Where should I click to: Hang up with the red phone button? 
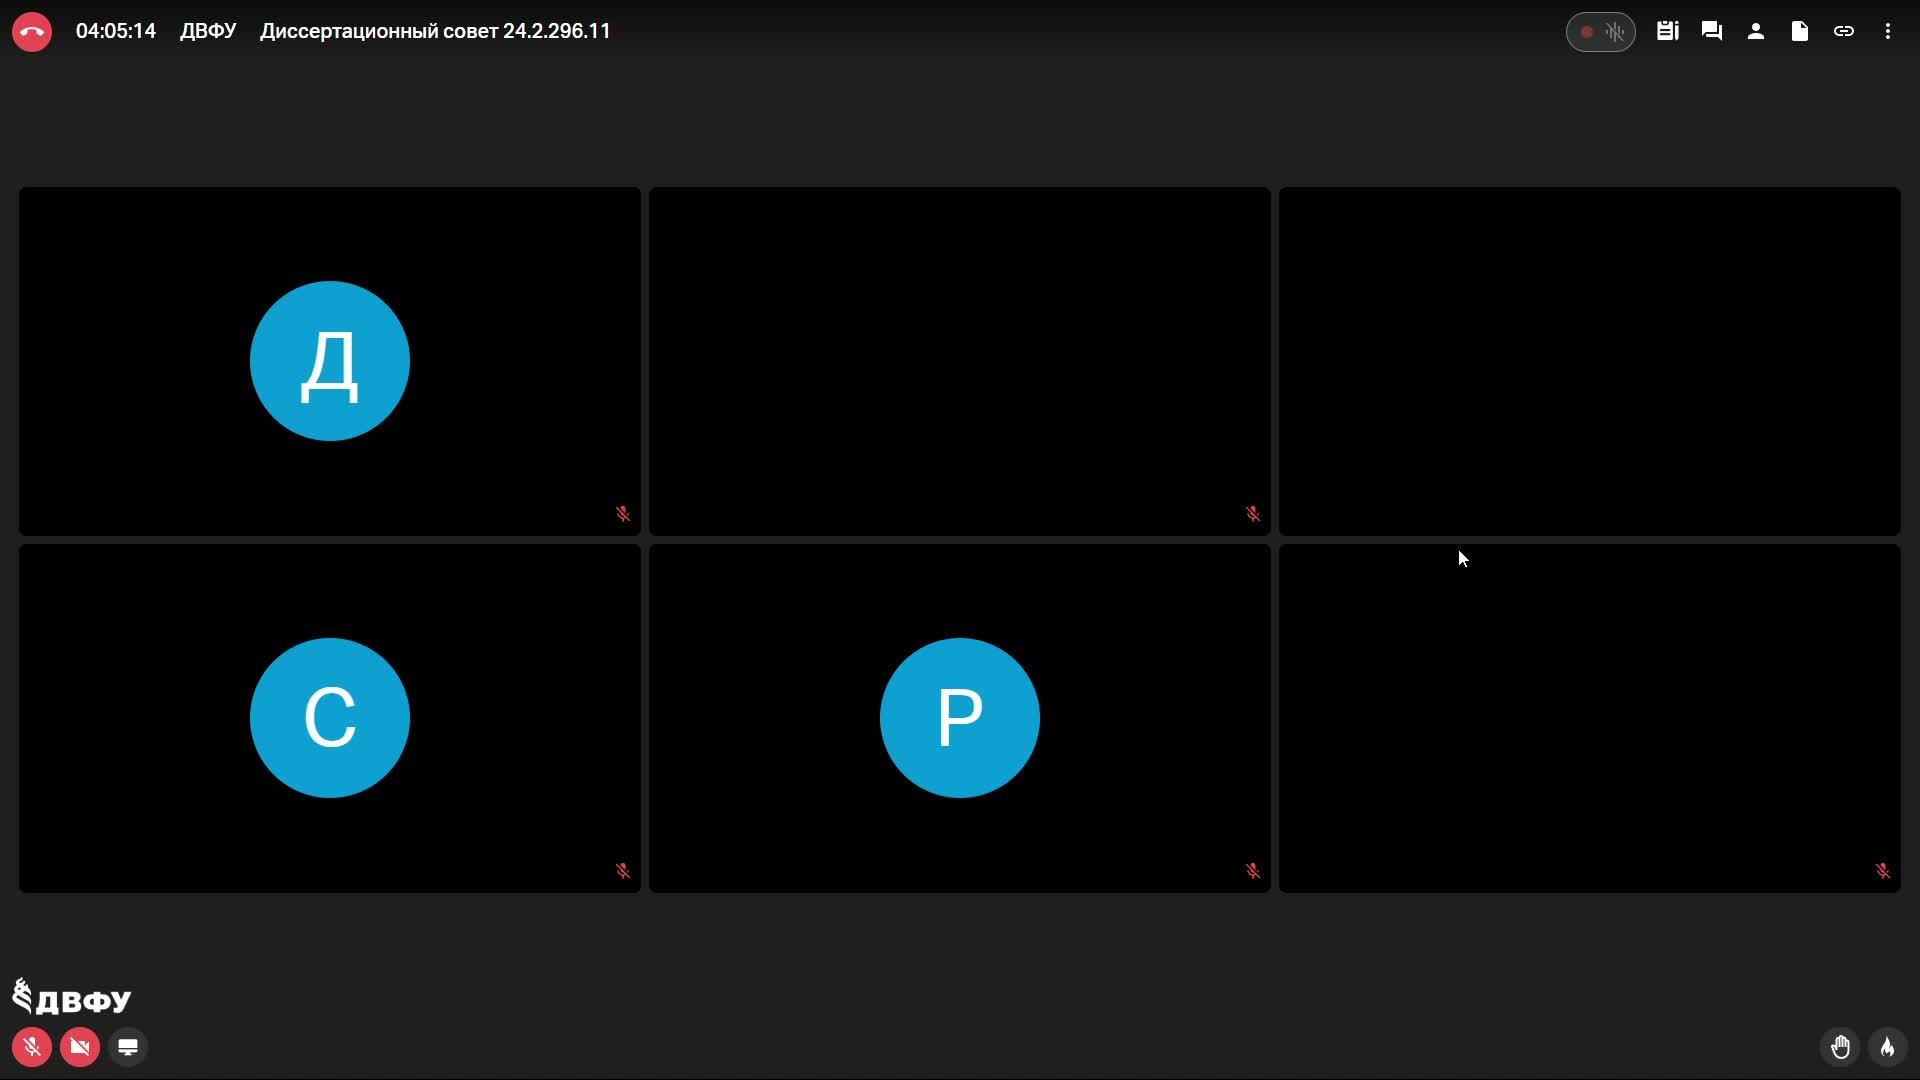pos(32,32)
